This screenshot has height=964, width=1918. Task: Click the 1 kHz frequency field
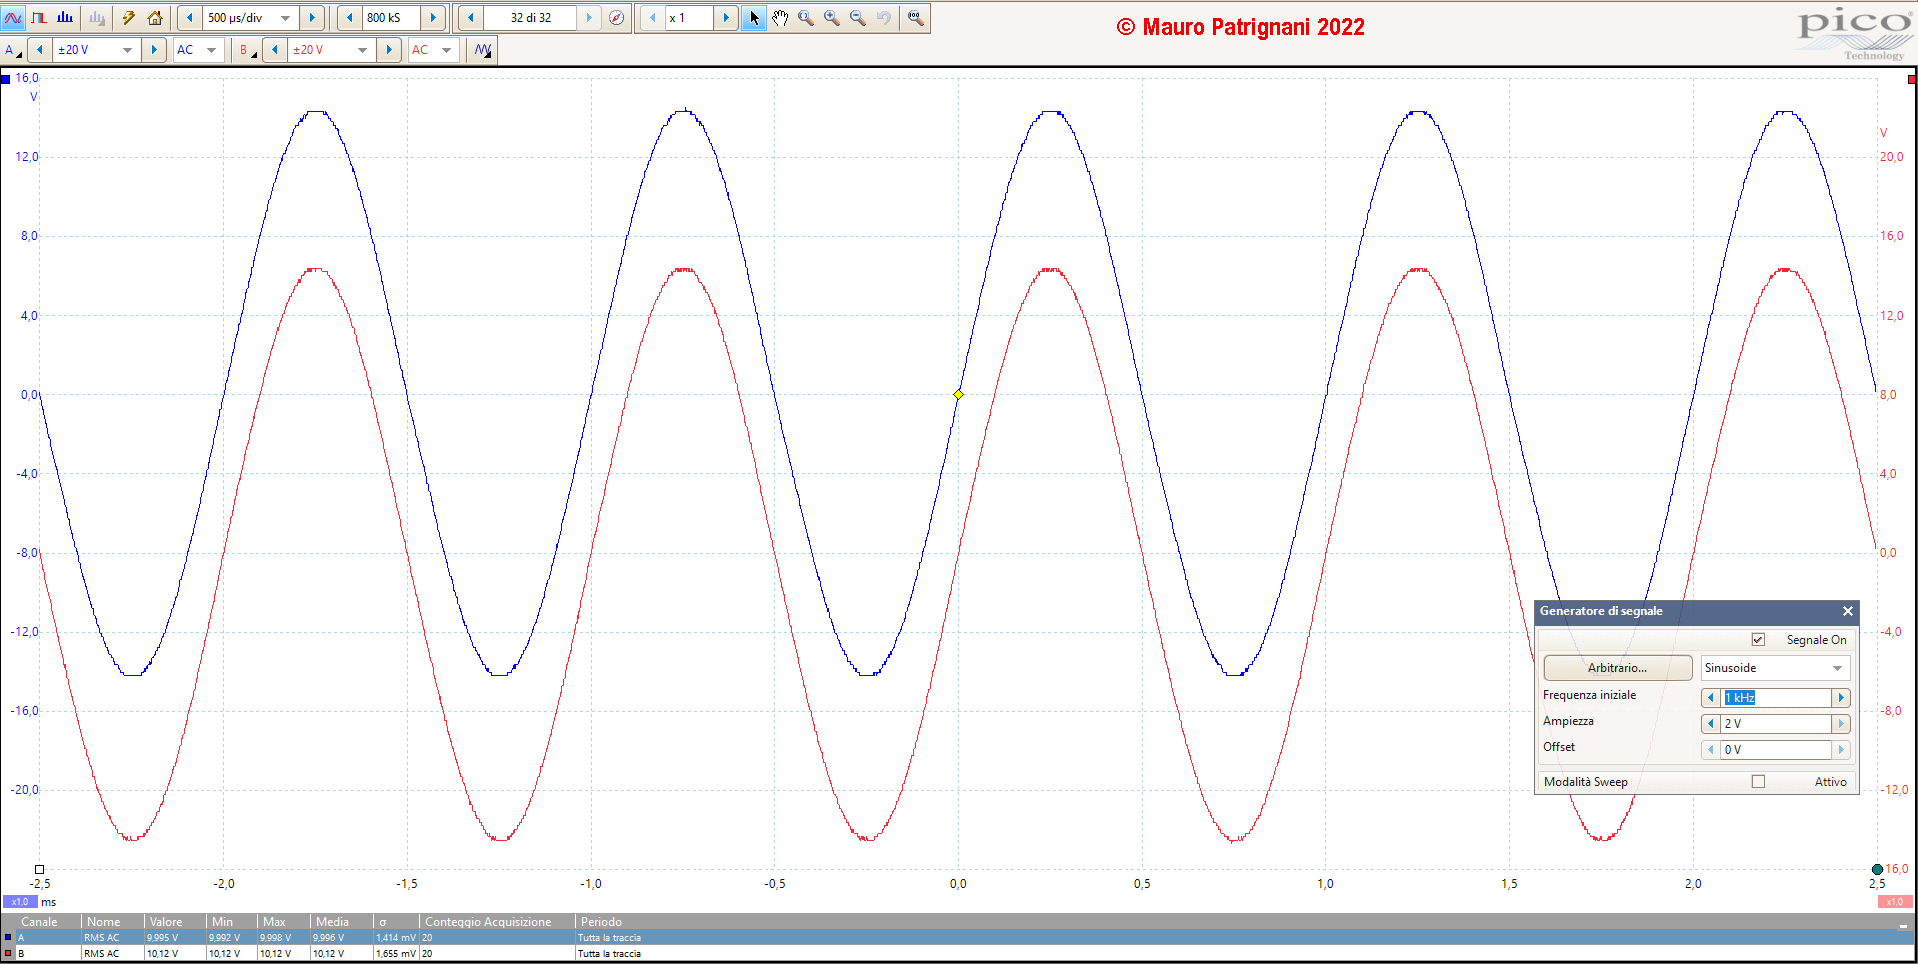tap(1775, 698)
